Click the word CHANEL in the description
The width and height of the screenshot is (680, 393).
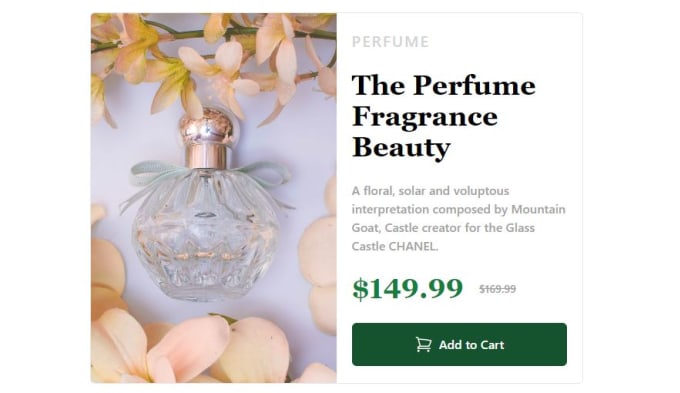[412, 246]
